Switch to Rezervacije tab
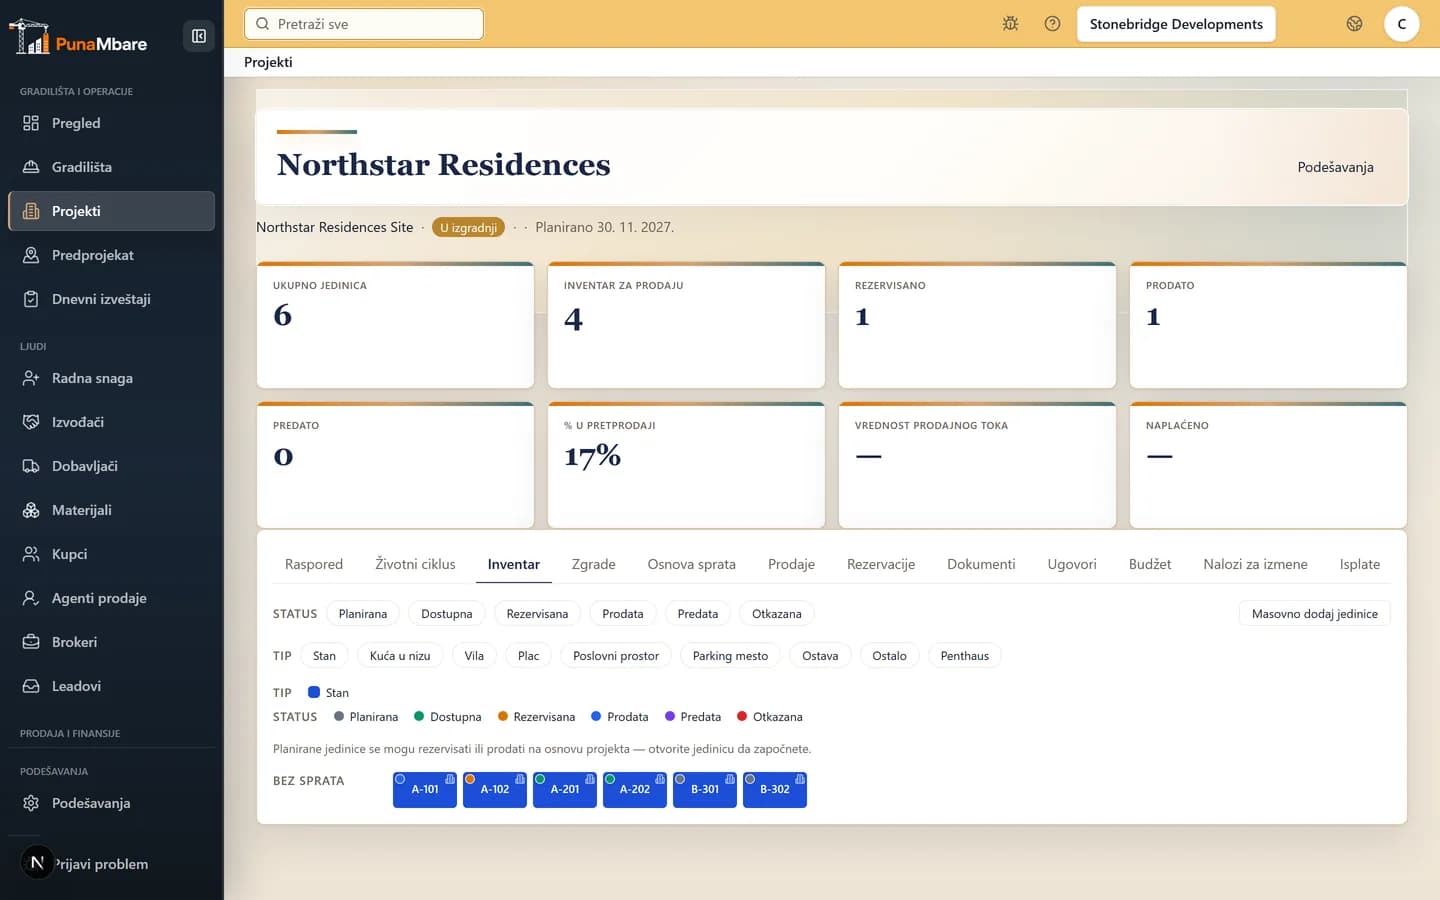The height and width of the screenshot is (900, 1440). pyautogui.click(x=881, y=564)
